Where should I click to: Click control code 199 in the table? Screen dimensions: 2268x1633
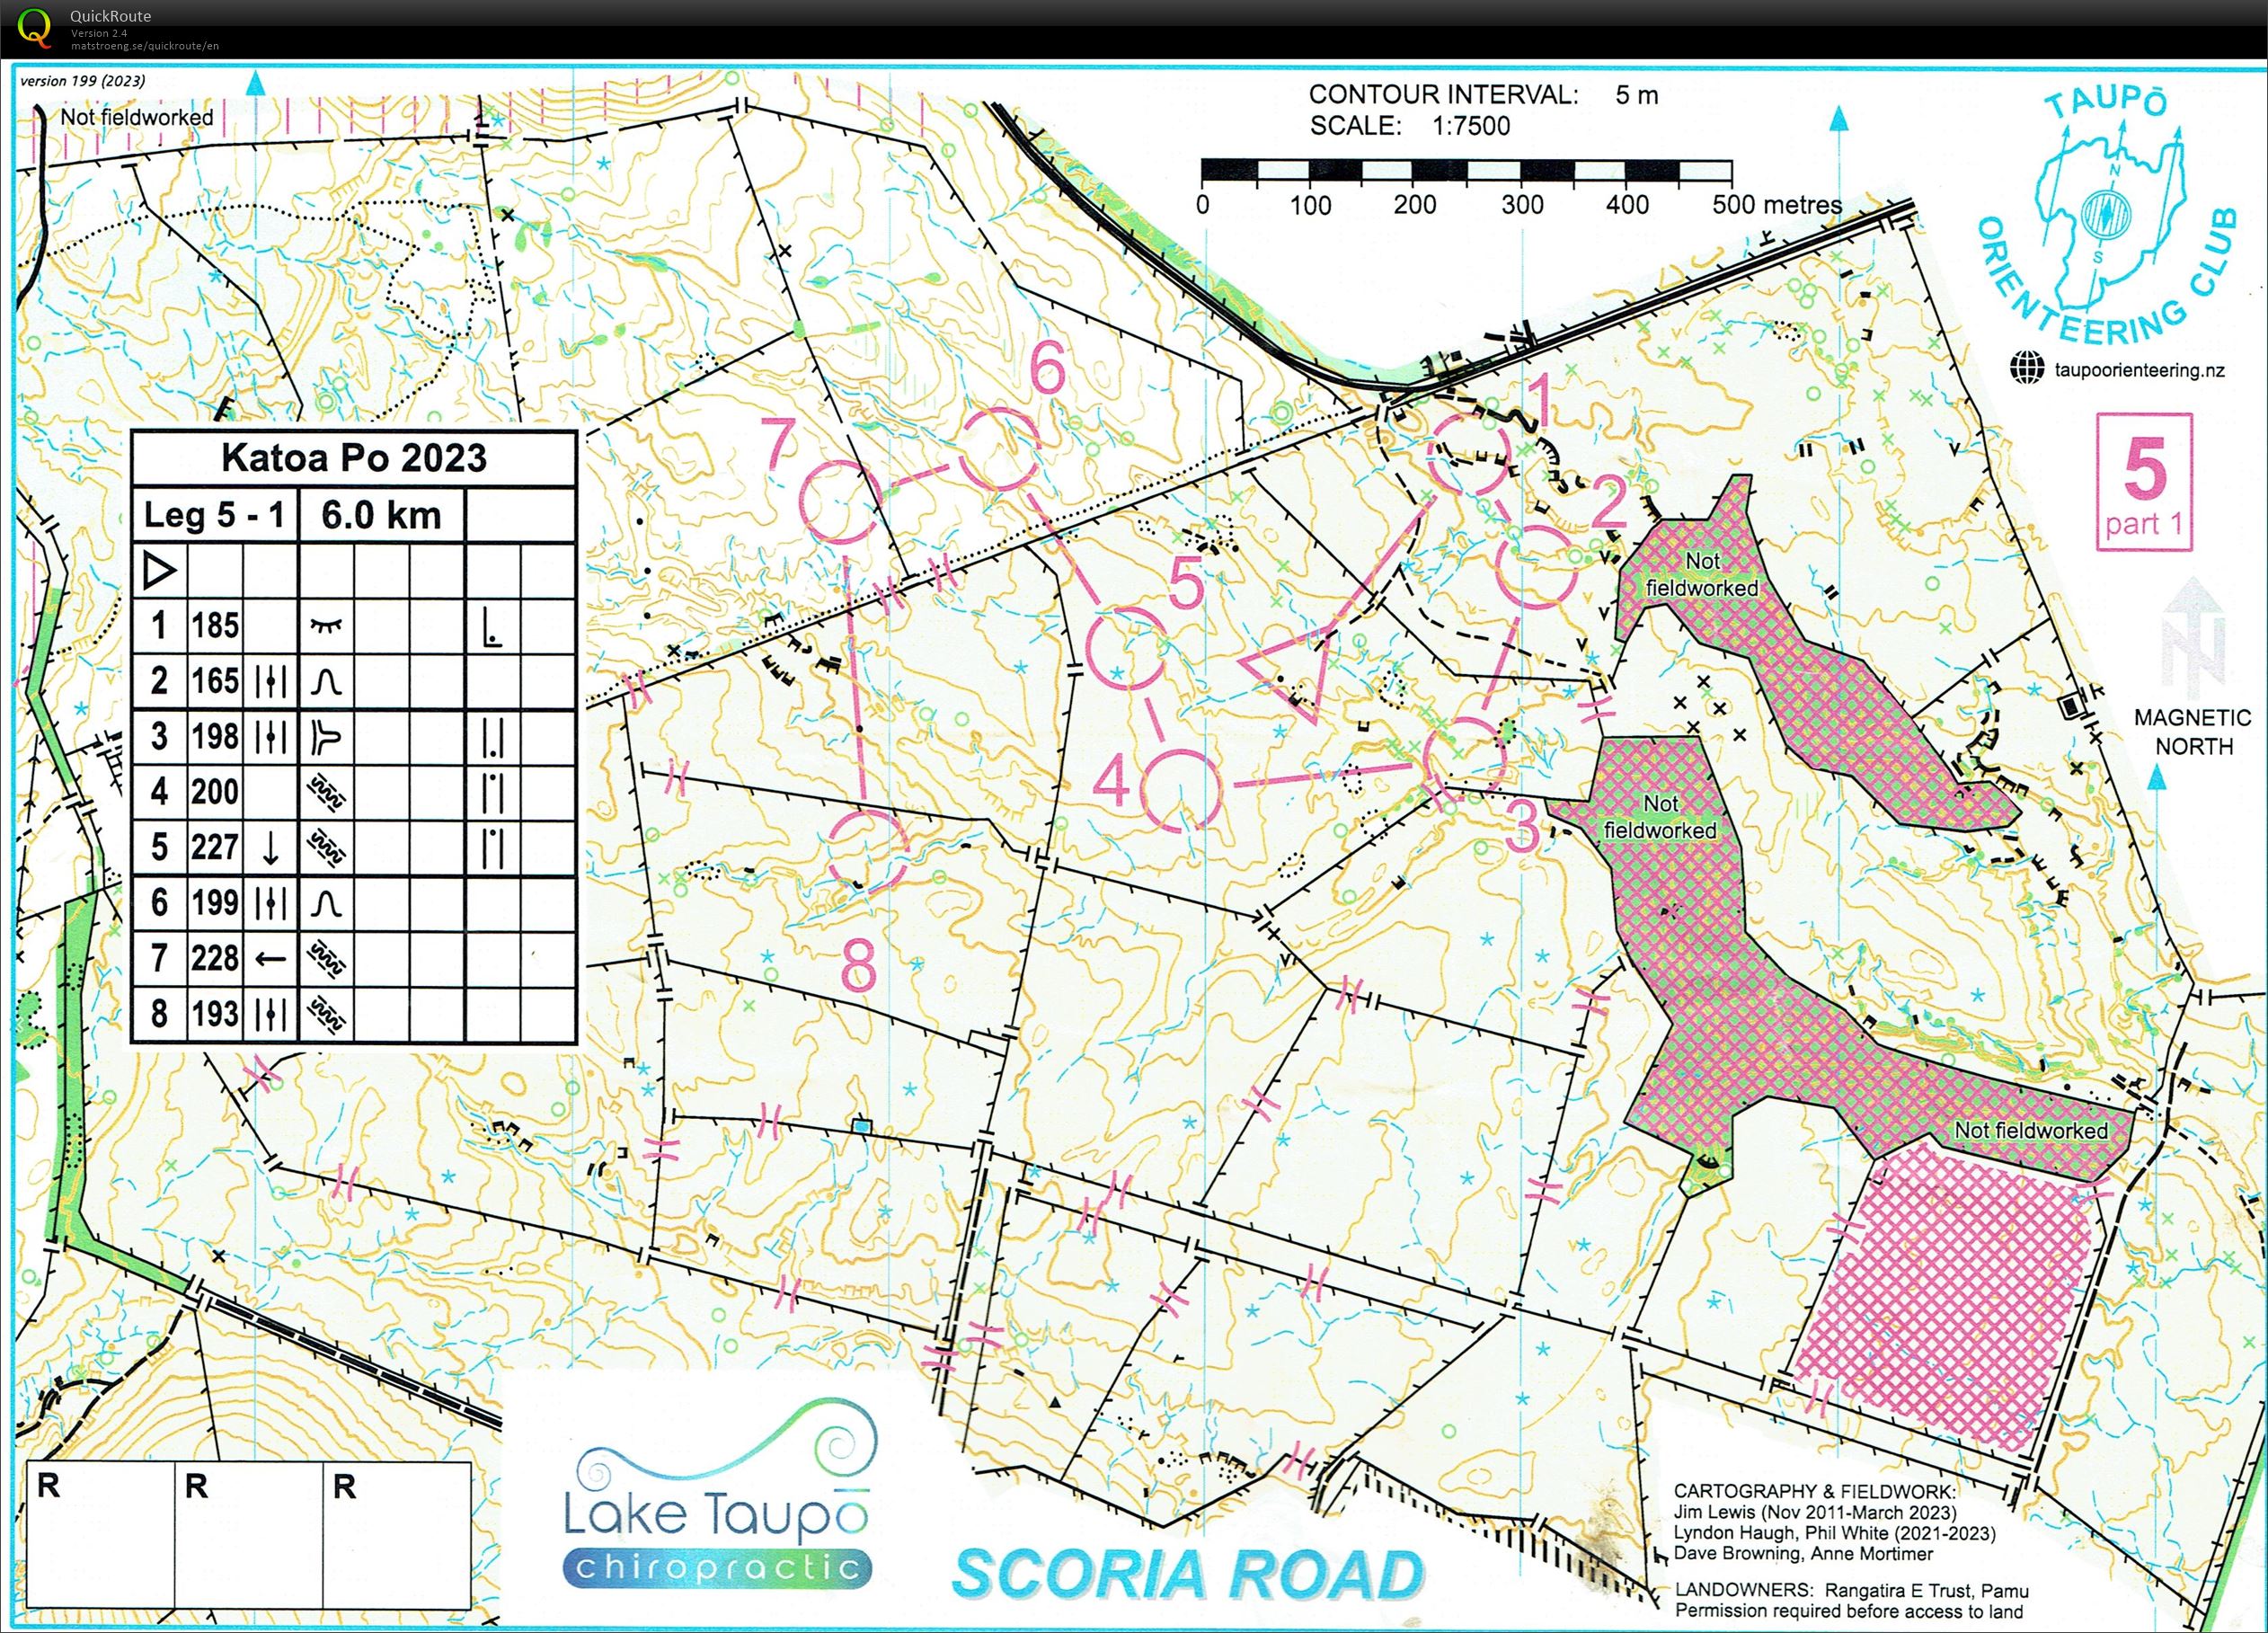(x=215, y=903)
